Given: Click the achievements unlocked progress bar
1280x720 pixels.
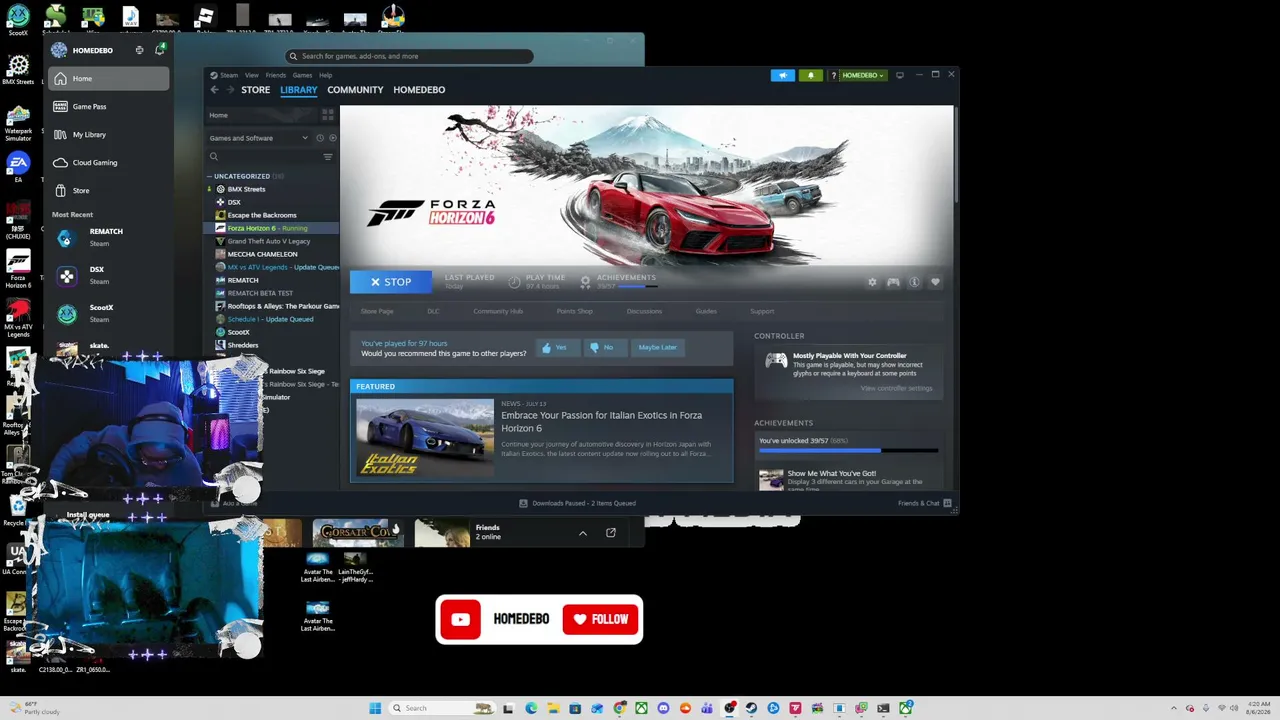Looking at the screenshot, I should point(848,450).
